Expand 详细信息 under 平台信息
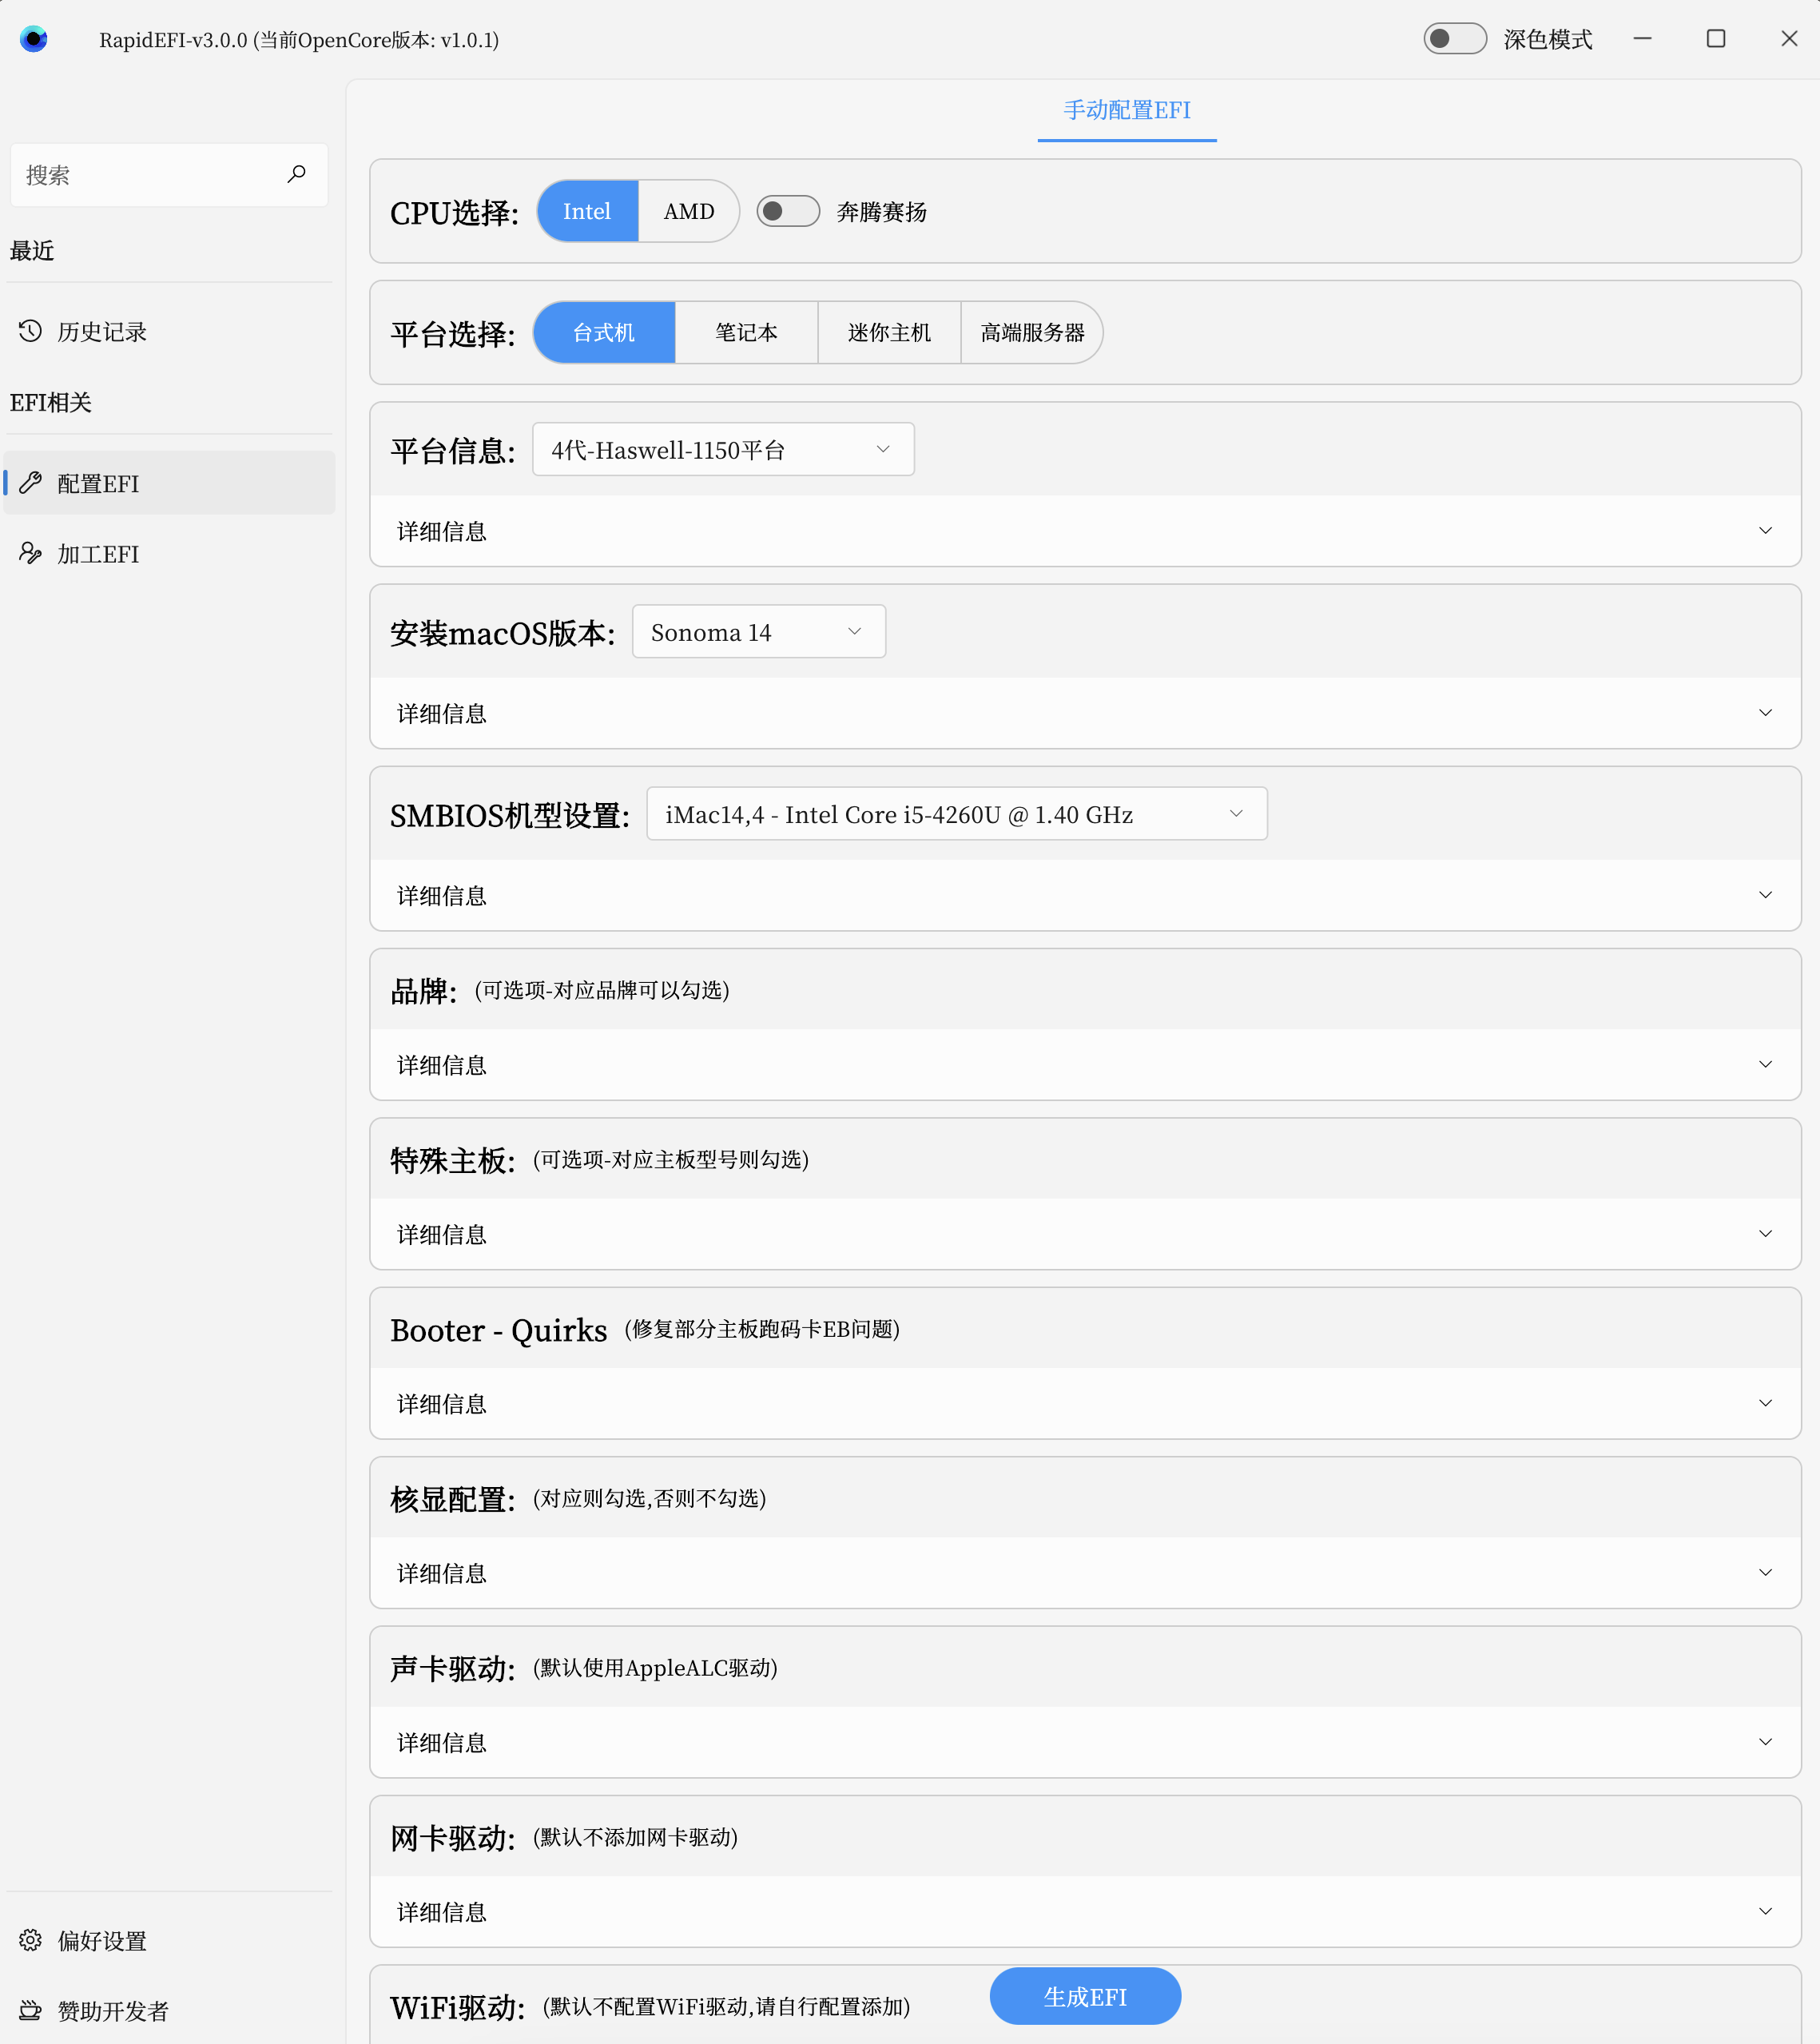Viewport: 1820px width, 2044px height. pos(1085,530)
